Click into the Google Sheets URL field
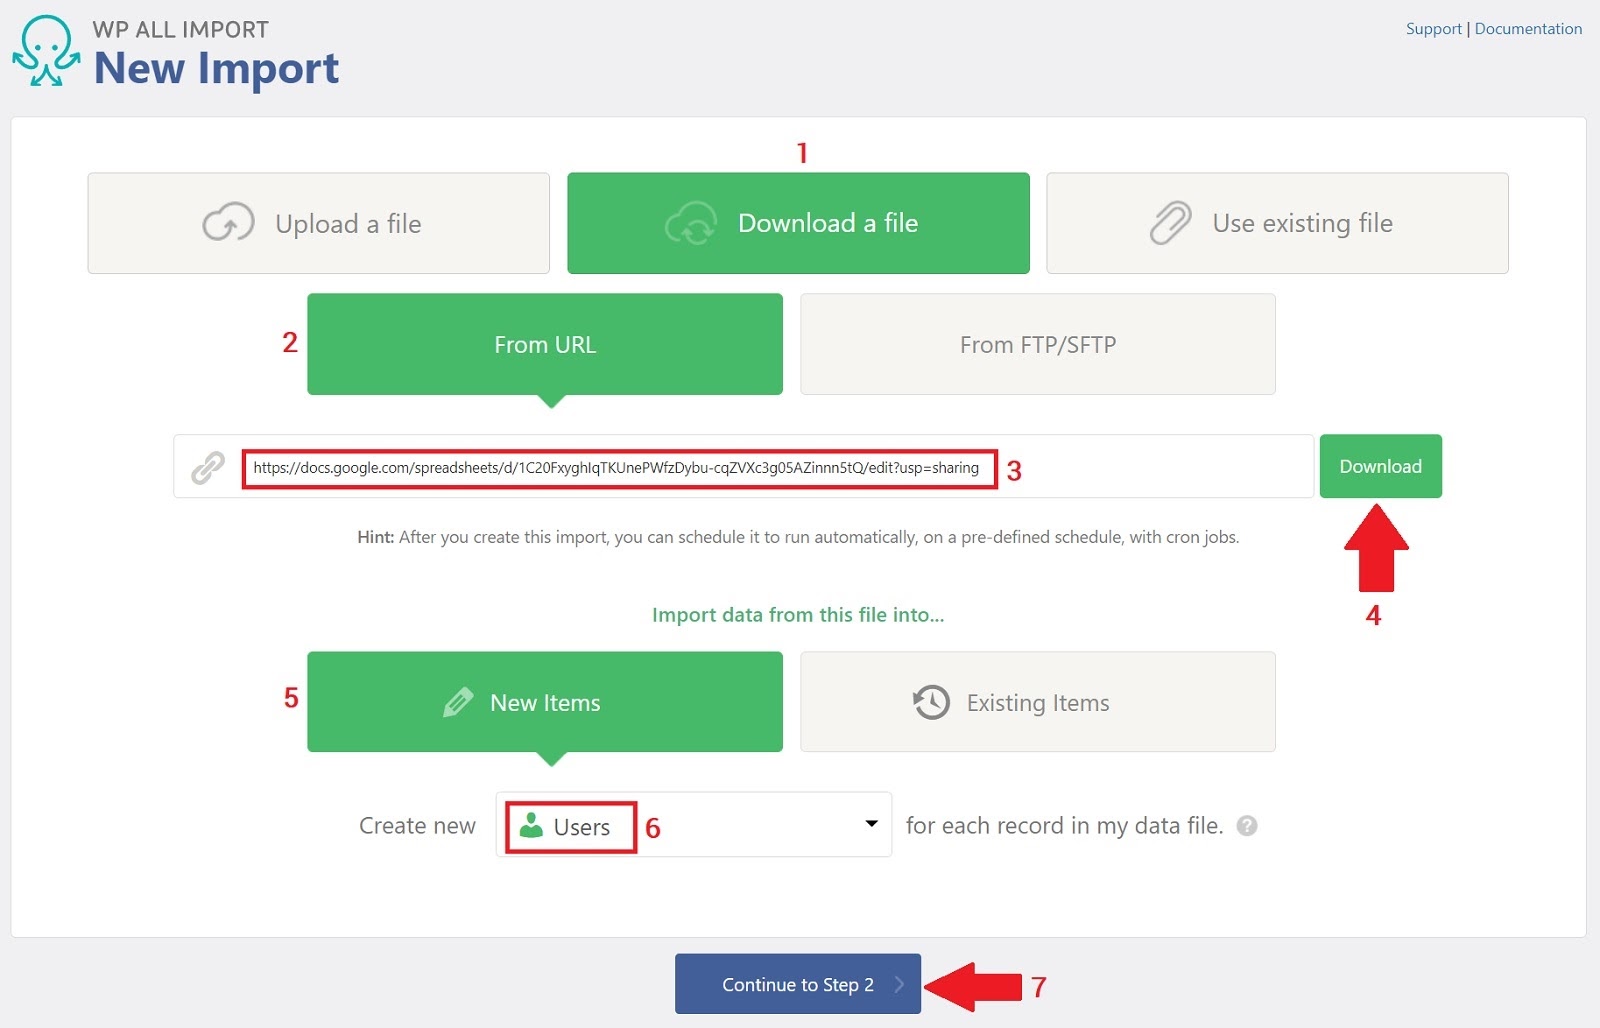Screen dimensions: 1600x1028 (x=743, y=467)
